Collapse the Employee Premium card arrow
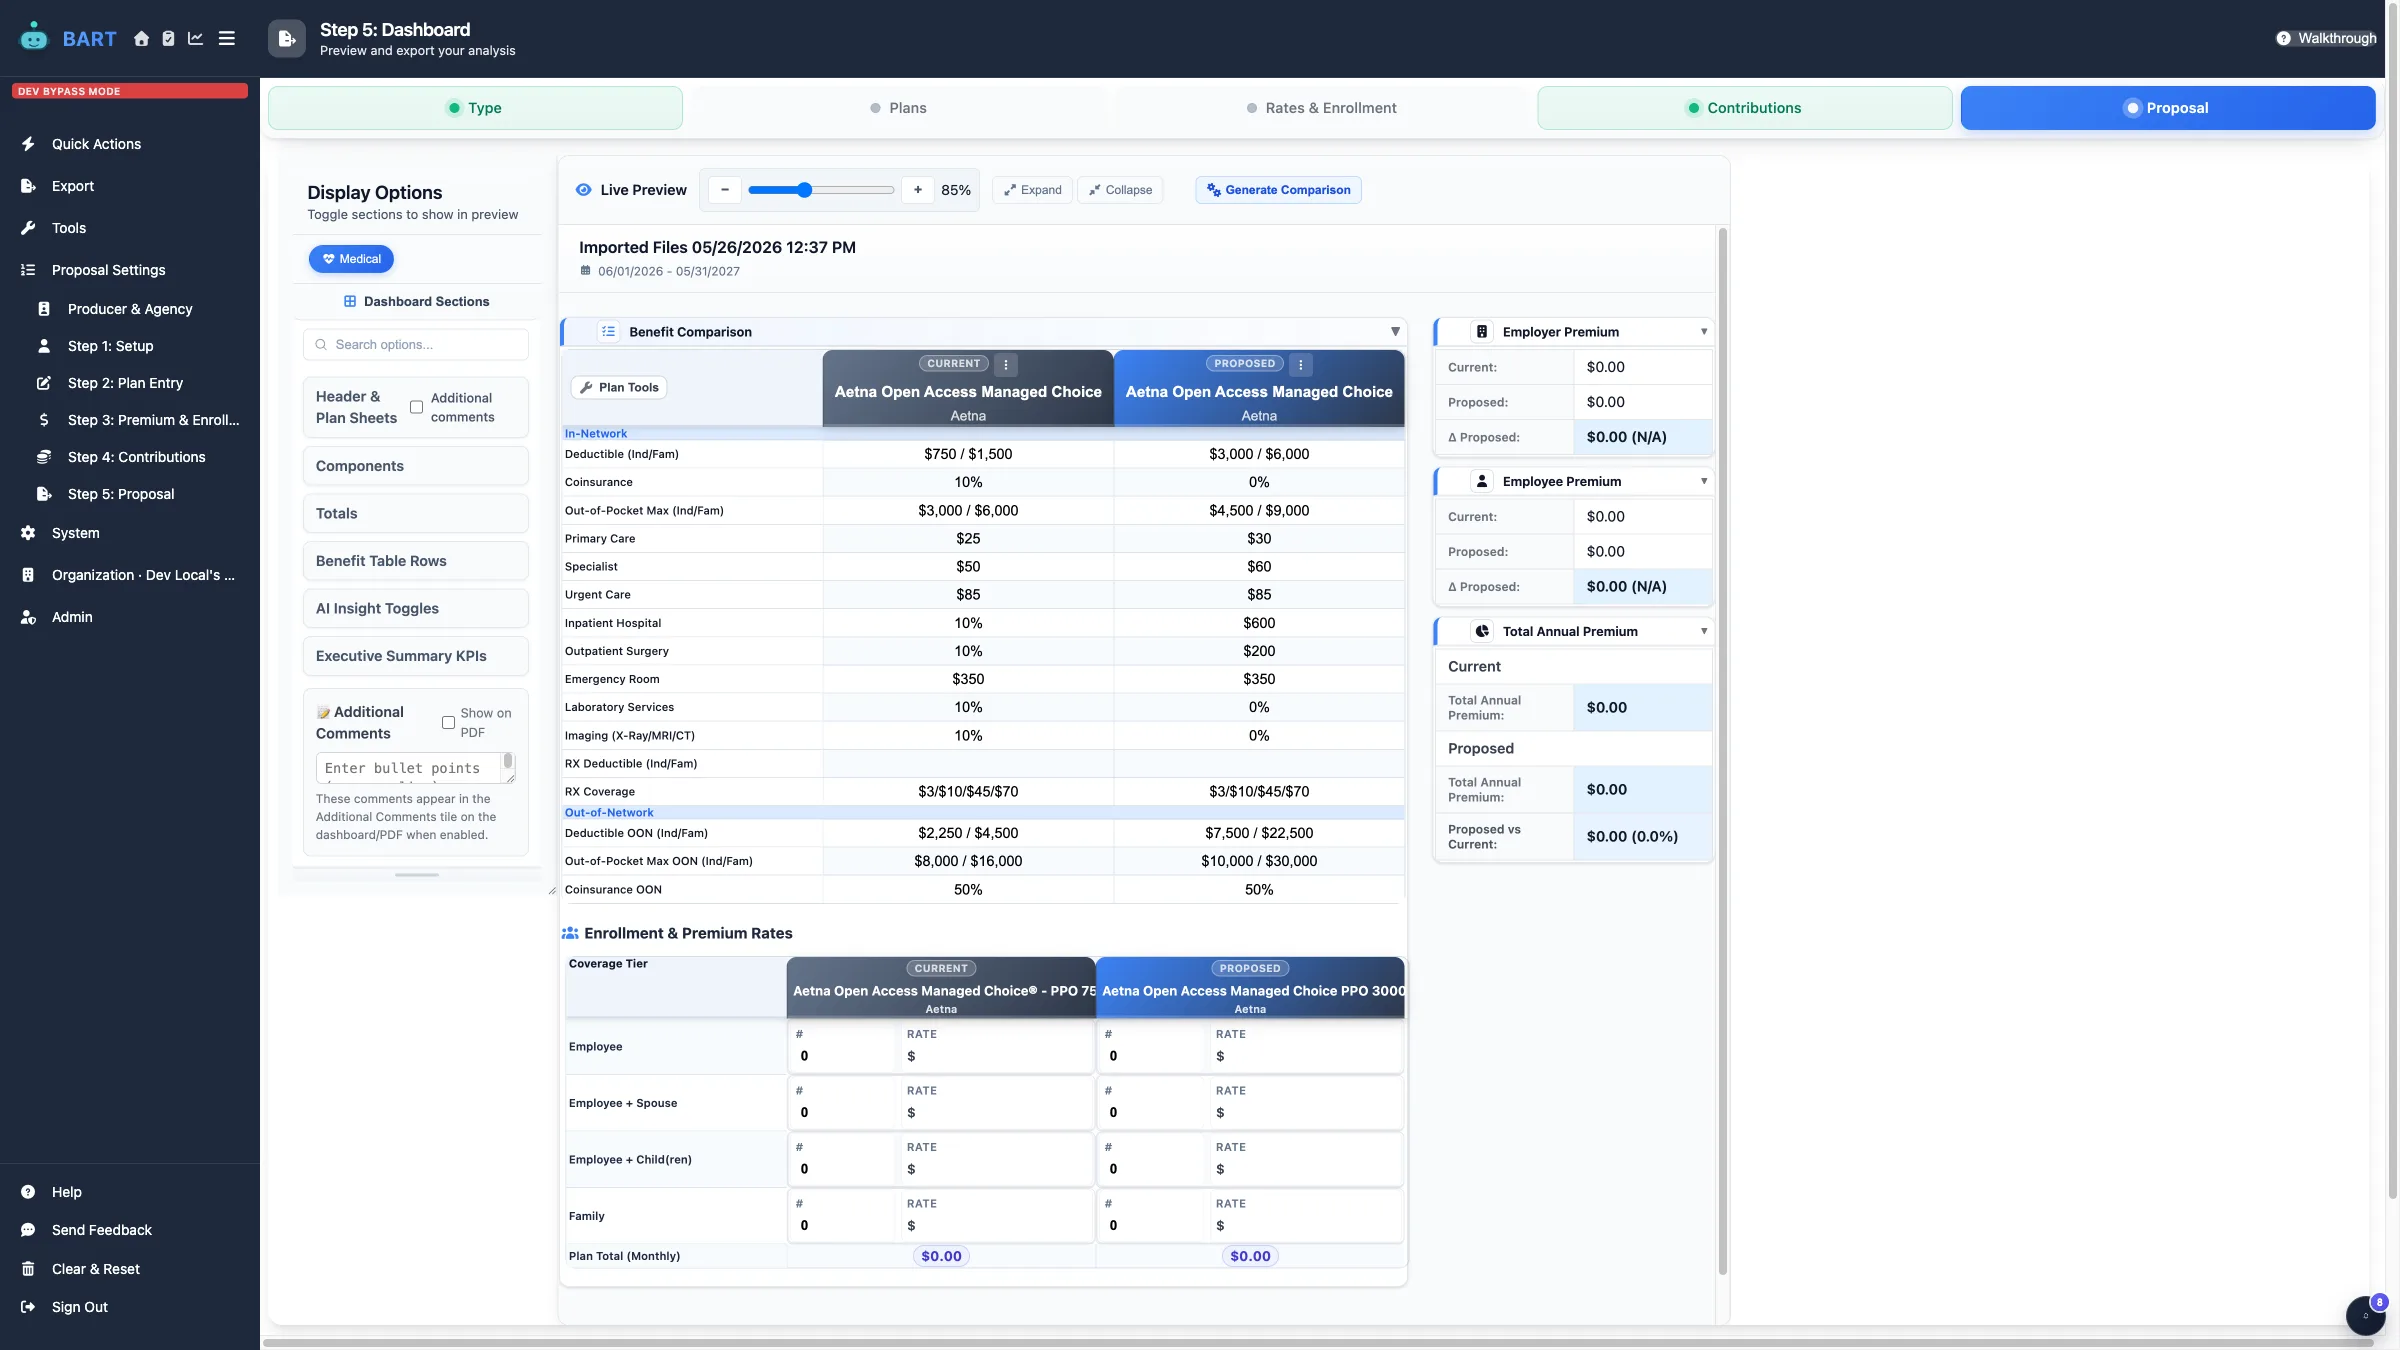The height and width of the screenshot is (1350, 2400). click(1704, 482)
